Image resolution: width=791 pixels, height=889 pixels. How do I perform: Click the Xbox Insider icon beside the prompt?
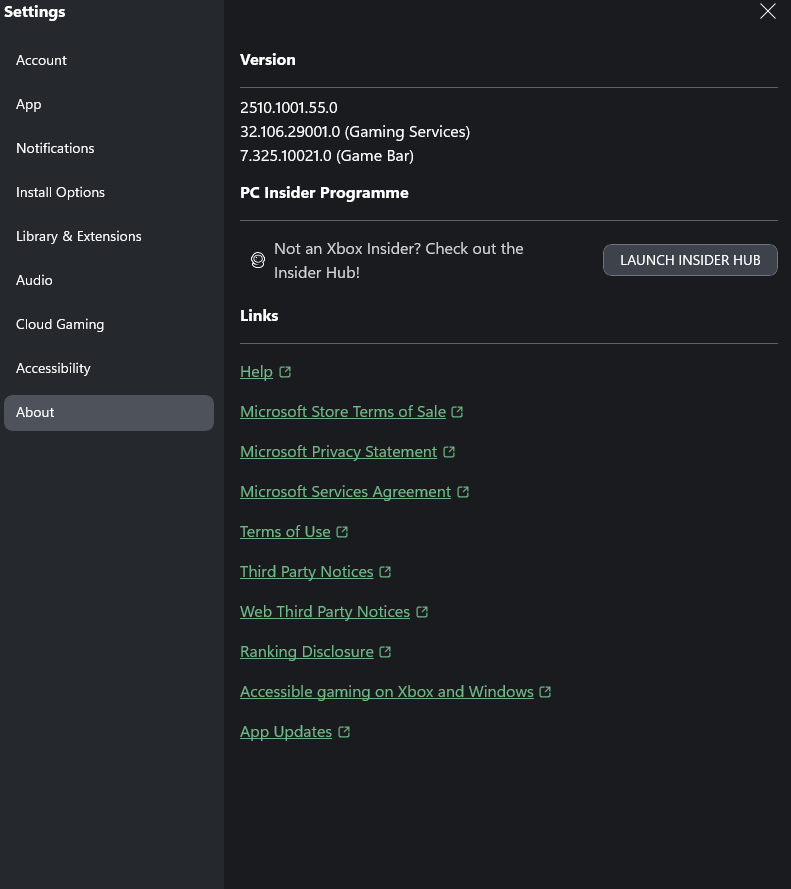257,261
